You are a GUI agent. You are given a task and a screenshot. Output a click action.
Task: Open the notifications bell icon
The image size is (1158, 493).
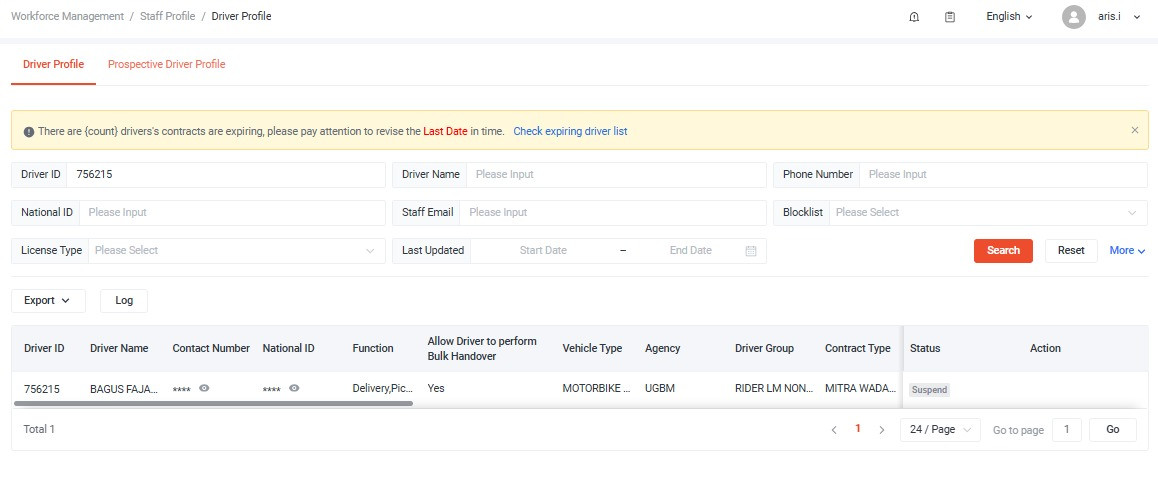[914, 17]
